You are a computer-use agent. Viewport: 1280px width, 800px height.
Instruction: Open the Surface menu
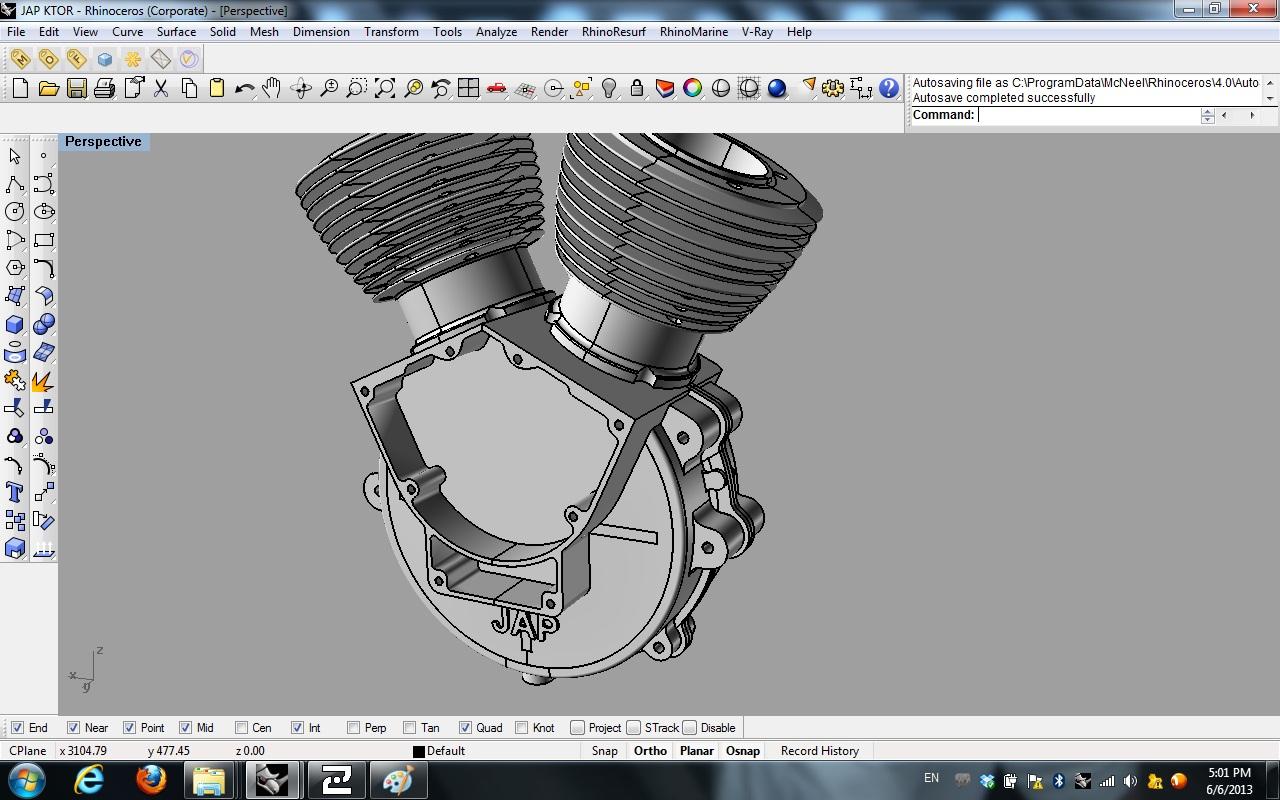[x=176, y=32]
